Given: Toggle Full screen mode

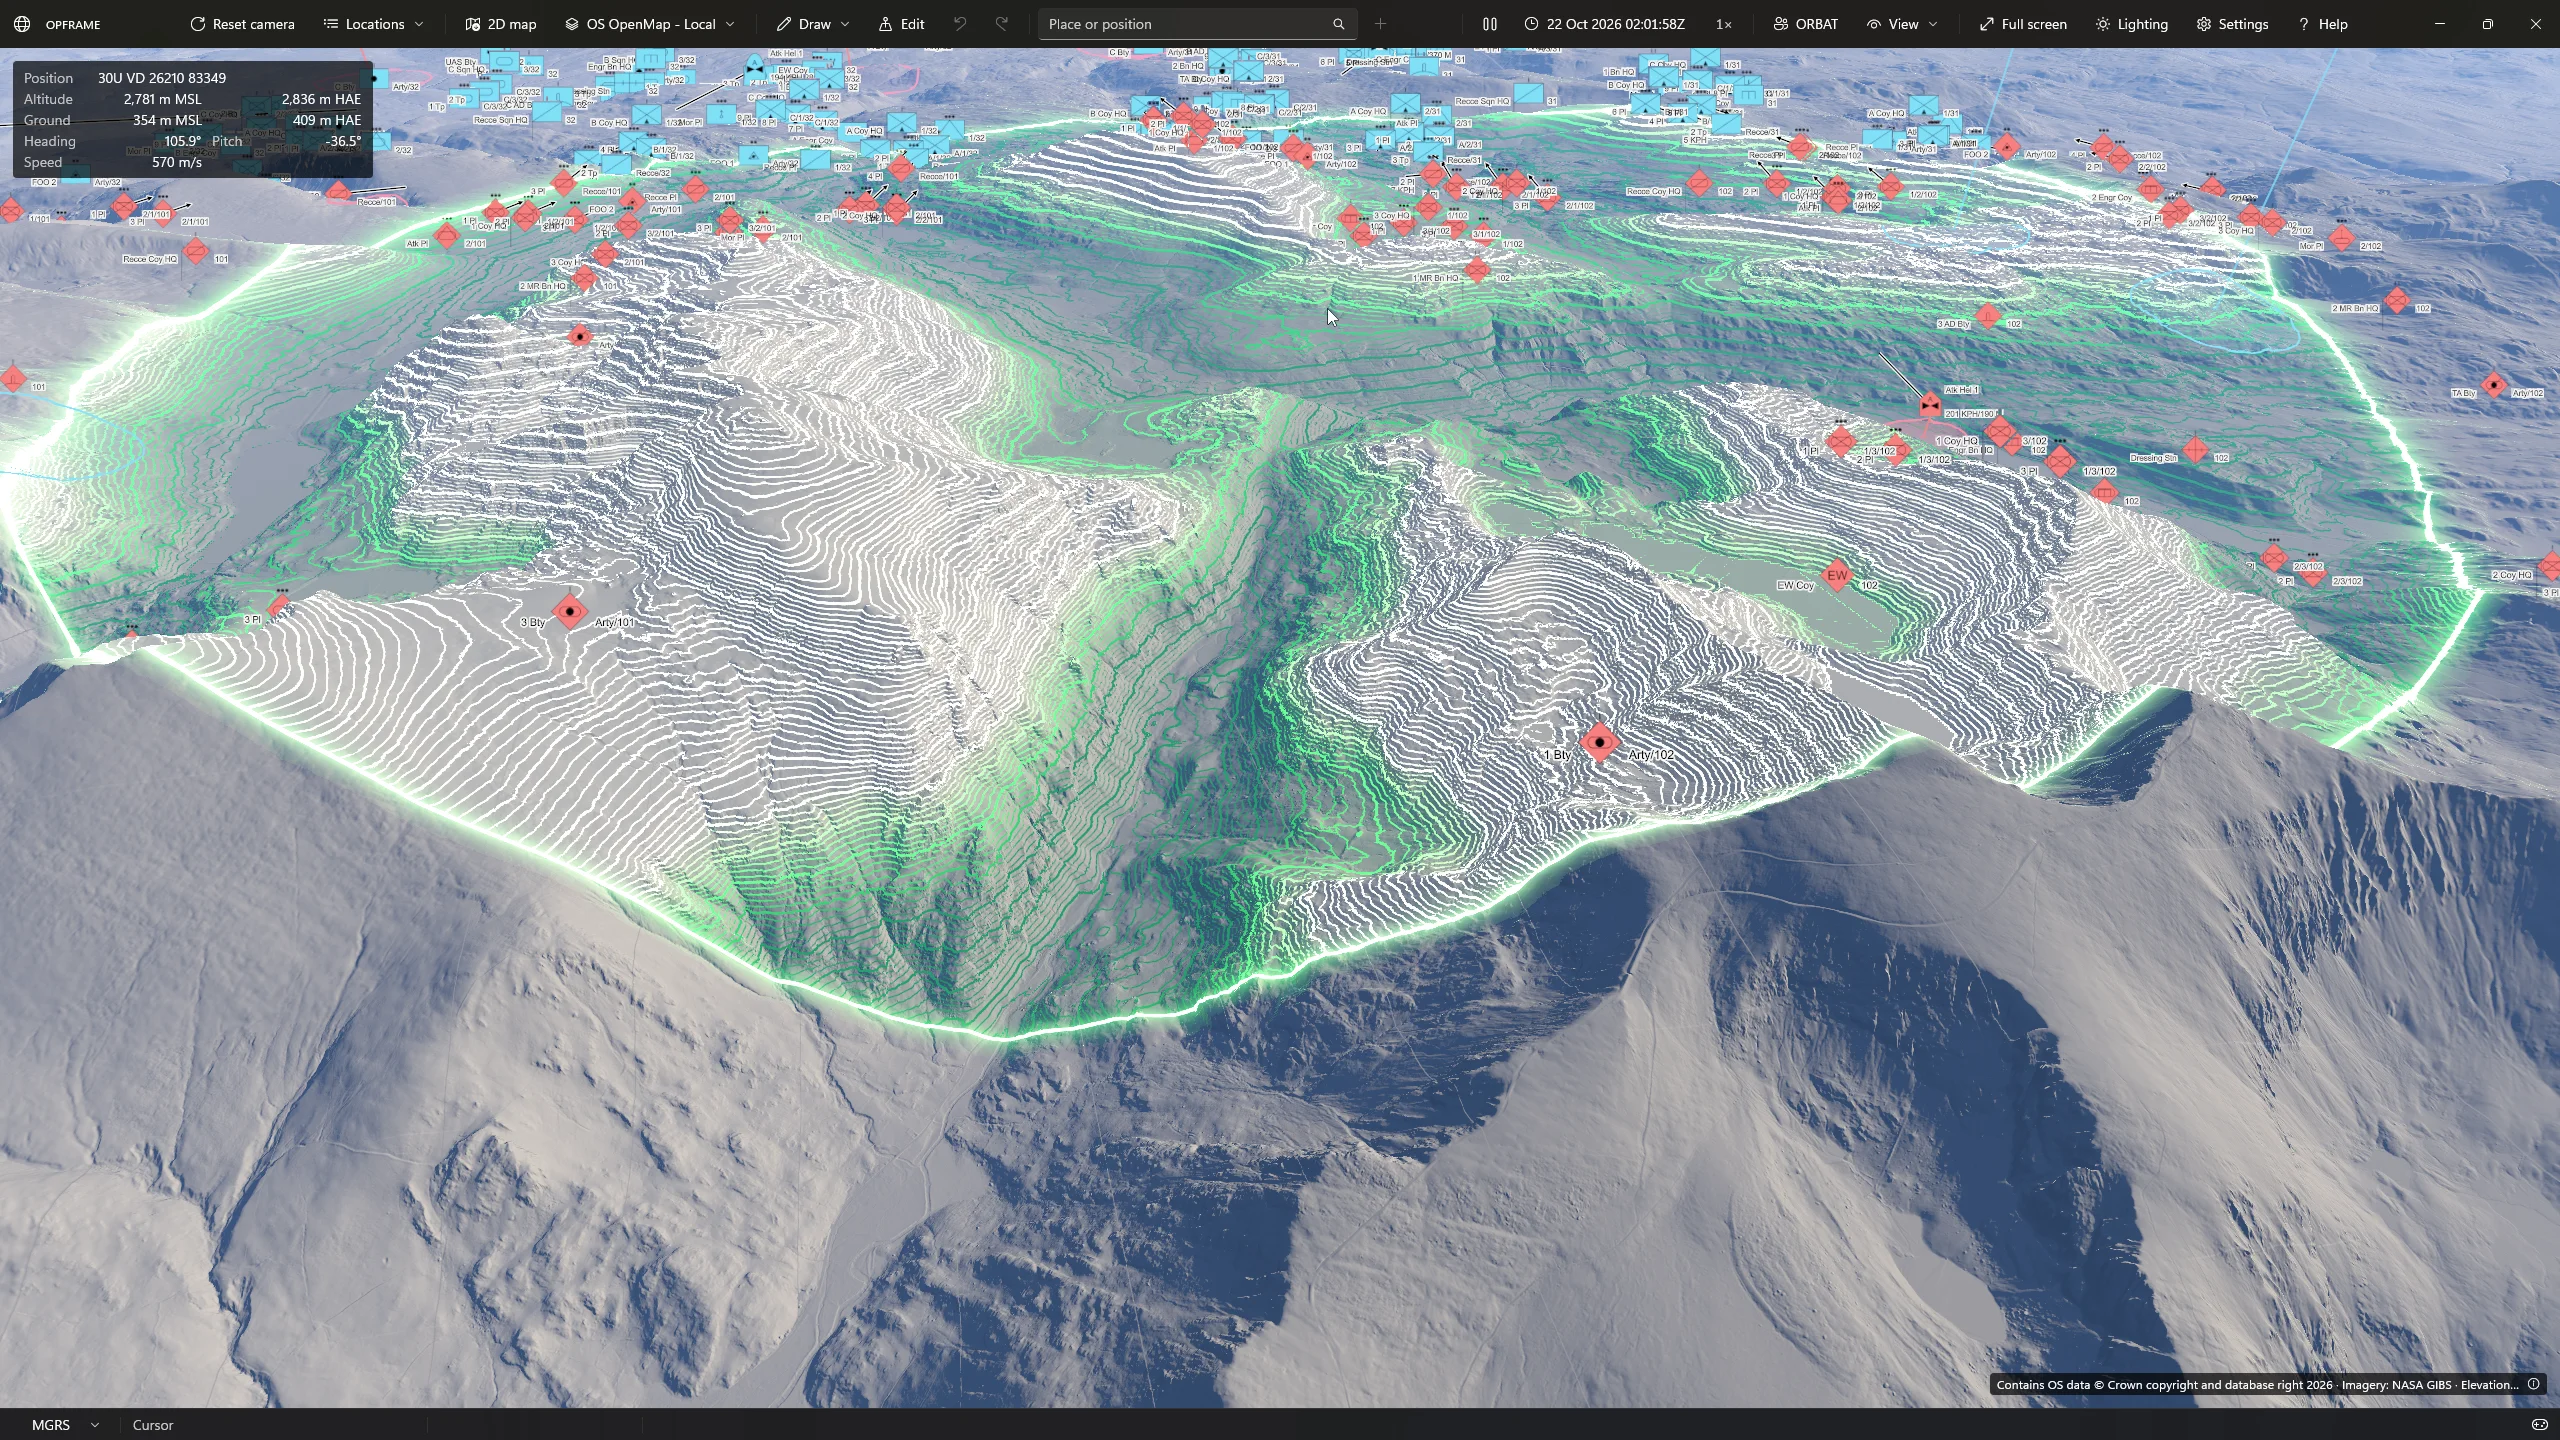Looking at the screenshot, I should tap(2023, 24).
